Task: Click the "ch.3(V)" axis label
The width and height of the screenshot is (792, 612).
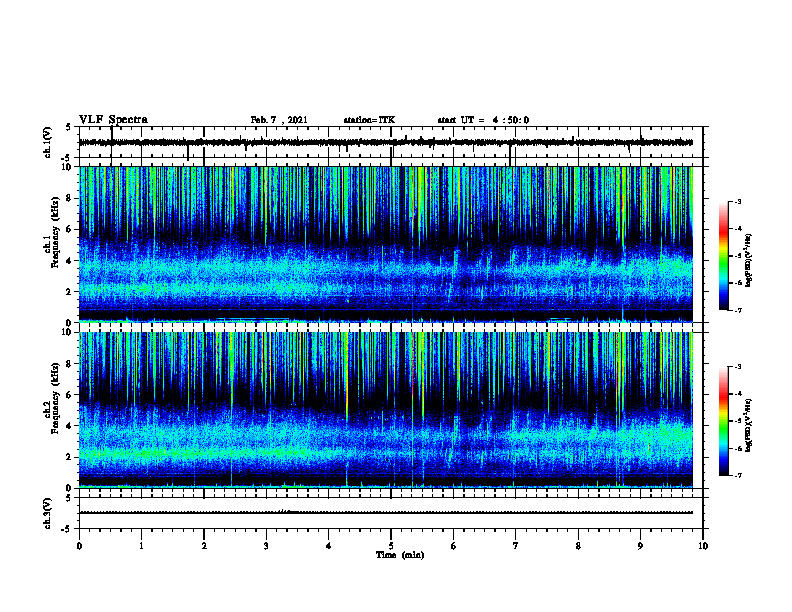Action: [48, 513]
